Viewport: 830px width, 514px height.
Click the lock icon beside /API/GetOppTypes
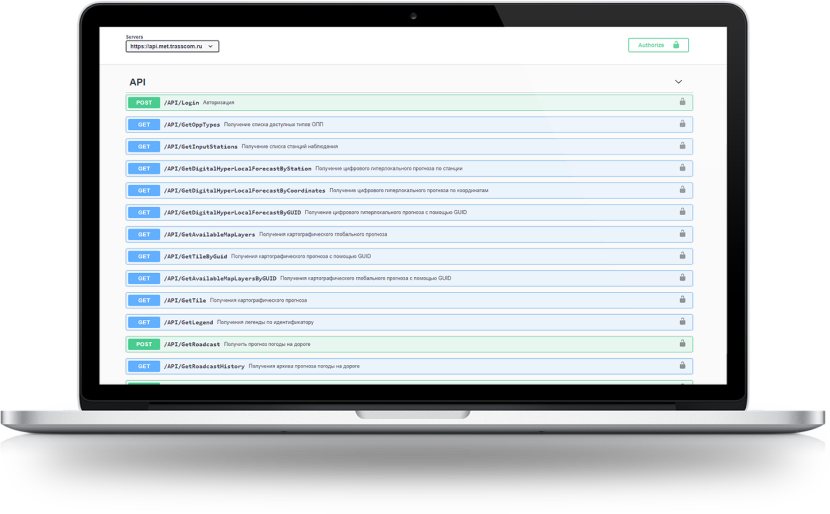click(x=682, y=124)
